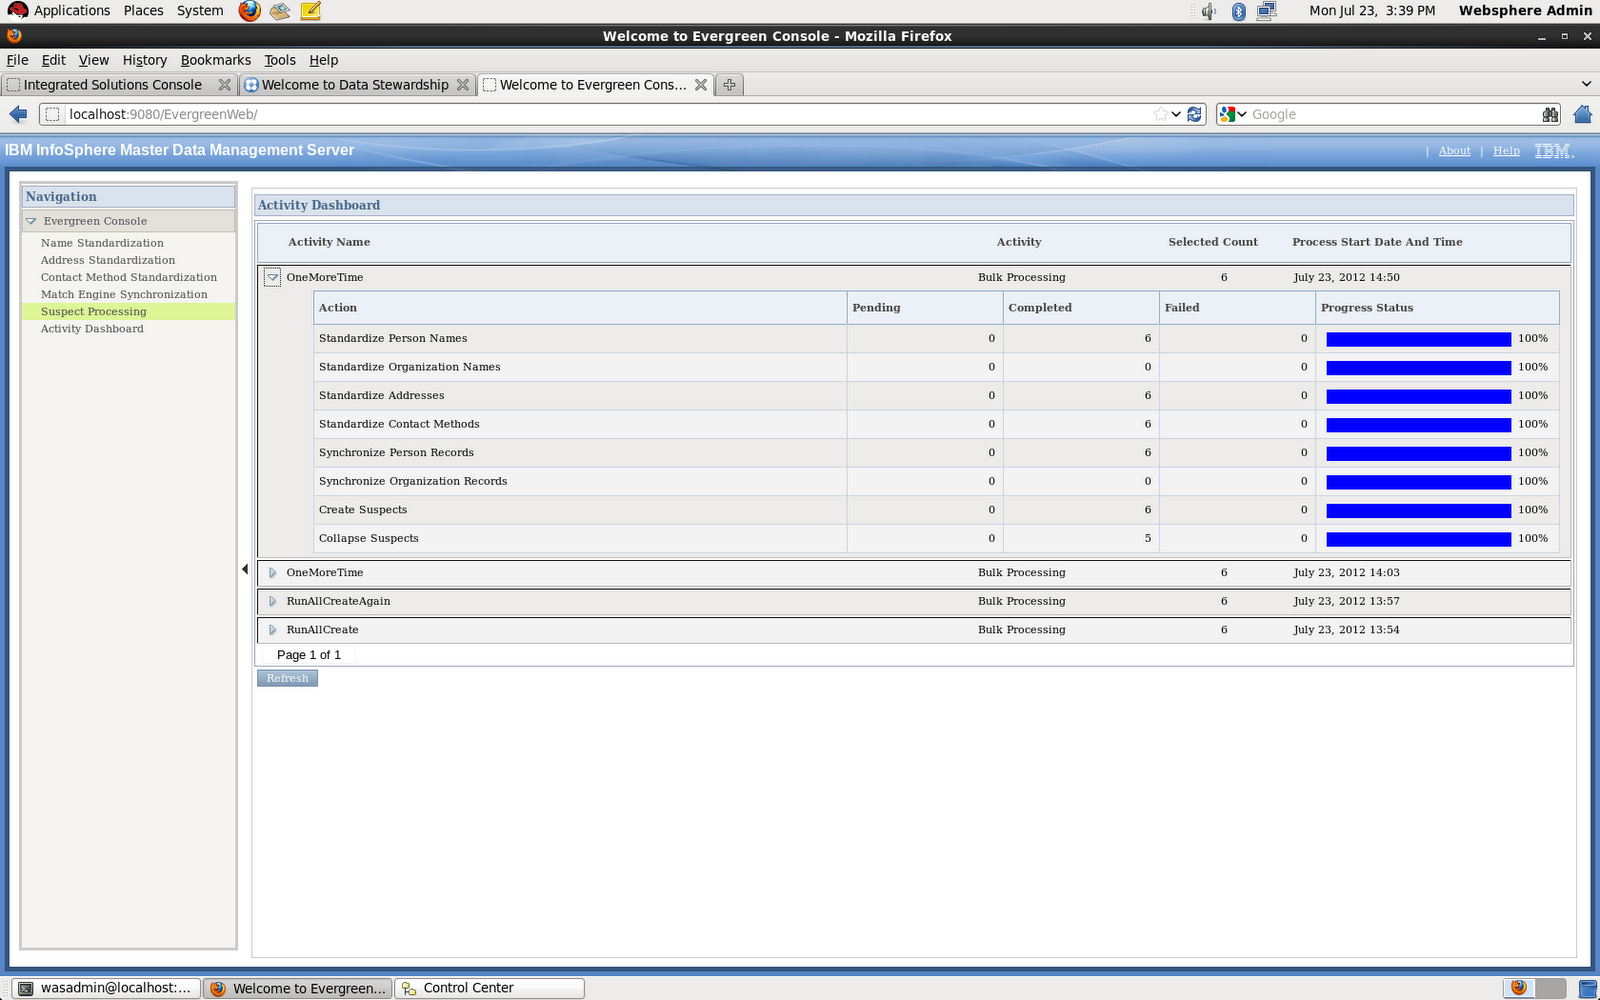
Task: Launch Firefox from the top panel
Action: coord(246,11)
